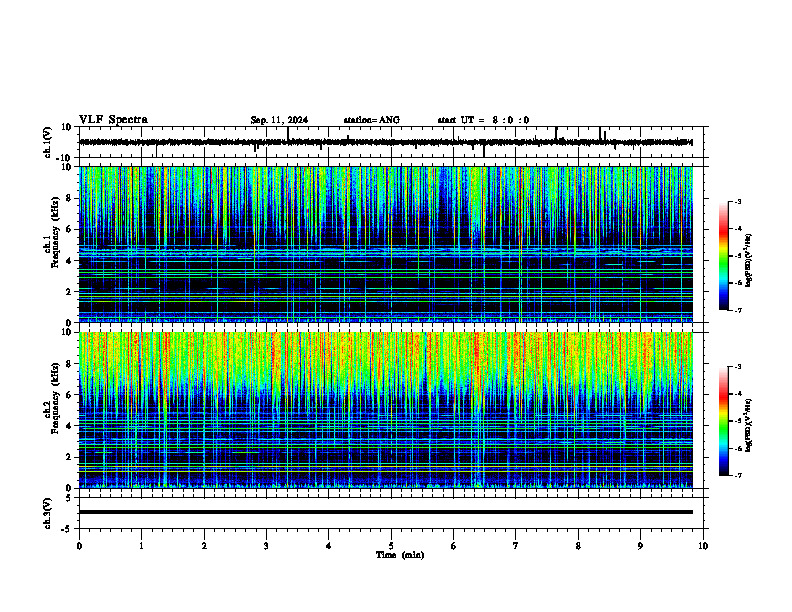Click the ch.2 colorbar log(PSD) label
Viewport: 792px width, 612px height.
748,424
